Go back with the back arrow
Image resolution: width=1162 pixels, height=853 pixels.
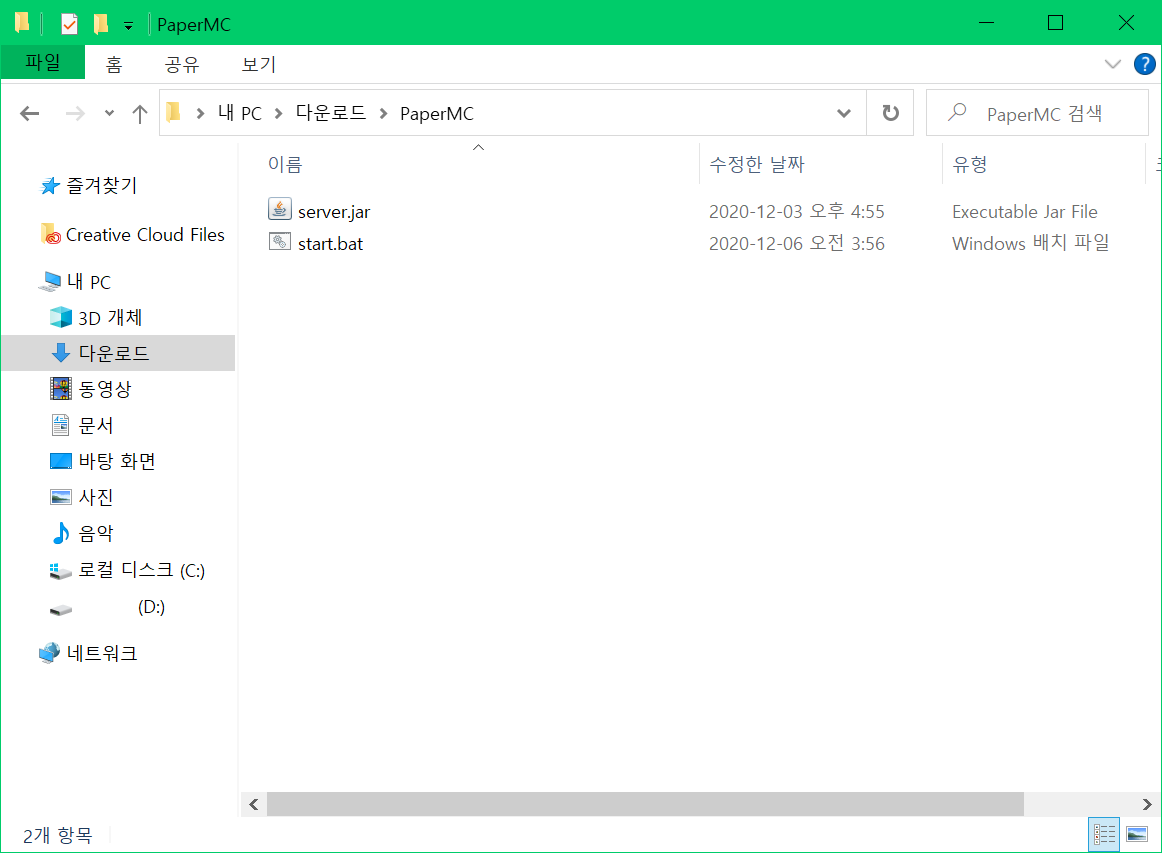30,113
